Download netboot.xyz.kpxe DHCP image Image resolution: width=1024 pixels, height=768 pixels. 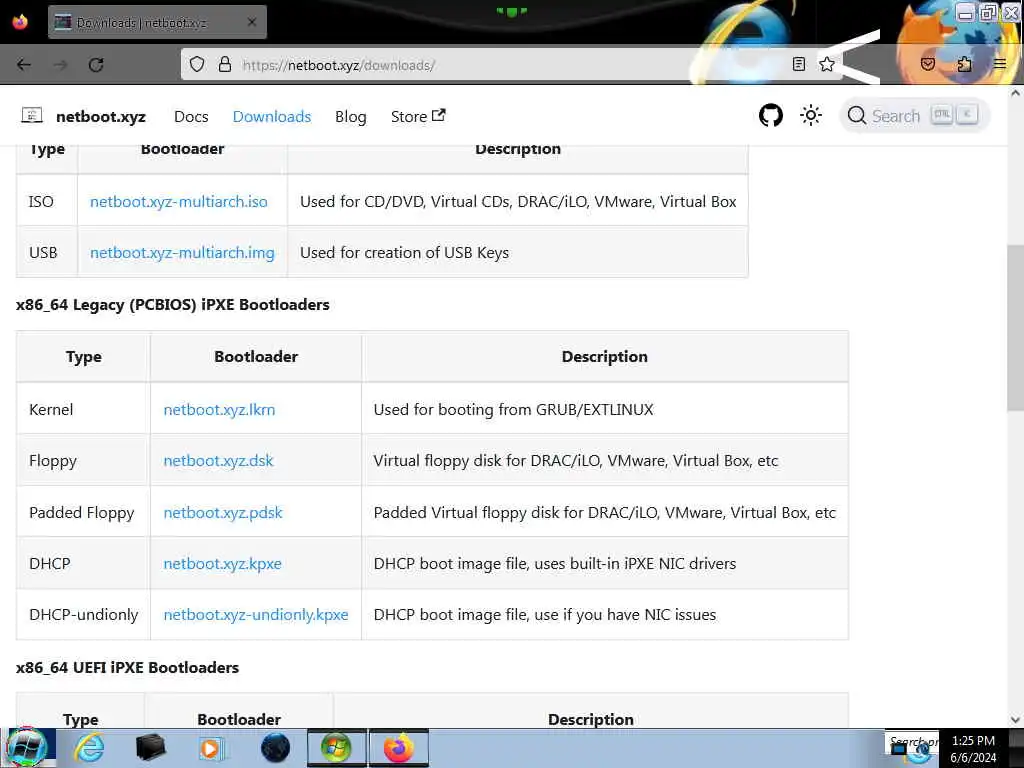[223, 563]
